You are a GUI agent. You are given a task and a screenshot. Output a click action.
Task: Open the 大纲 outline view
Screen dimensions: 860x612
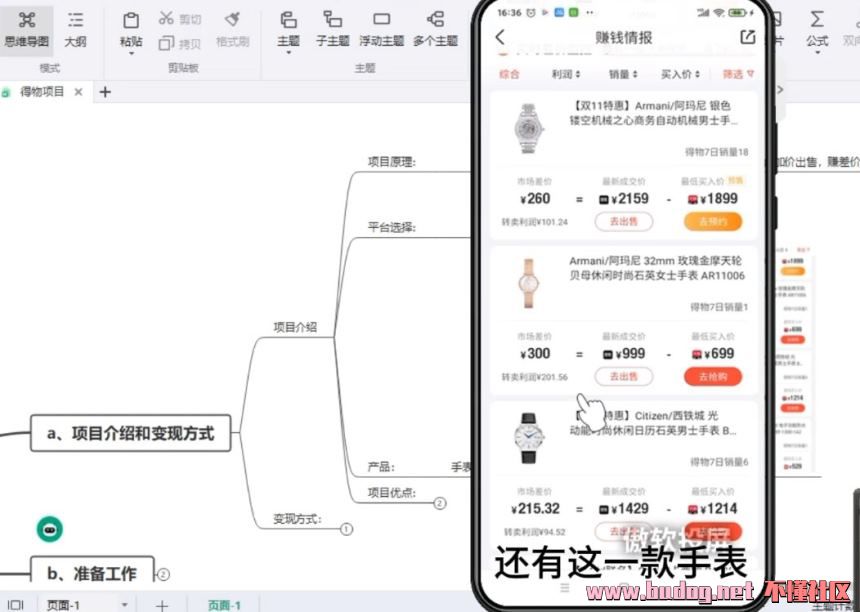click(x=75, y=30)
